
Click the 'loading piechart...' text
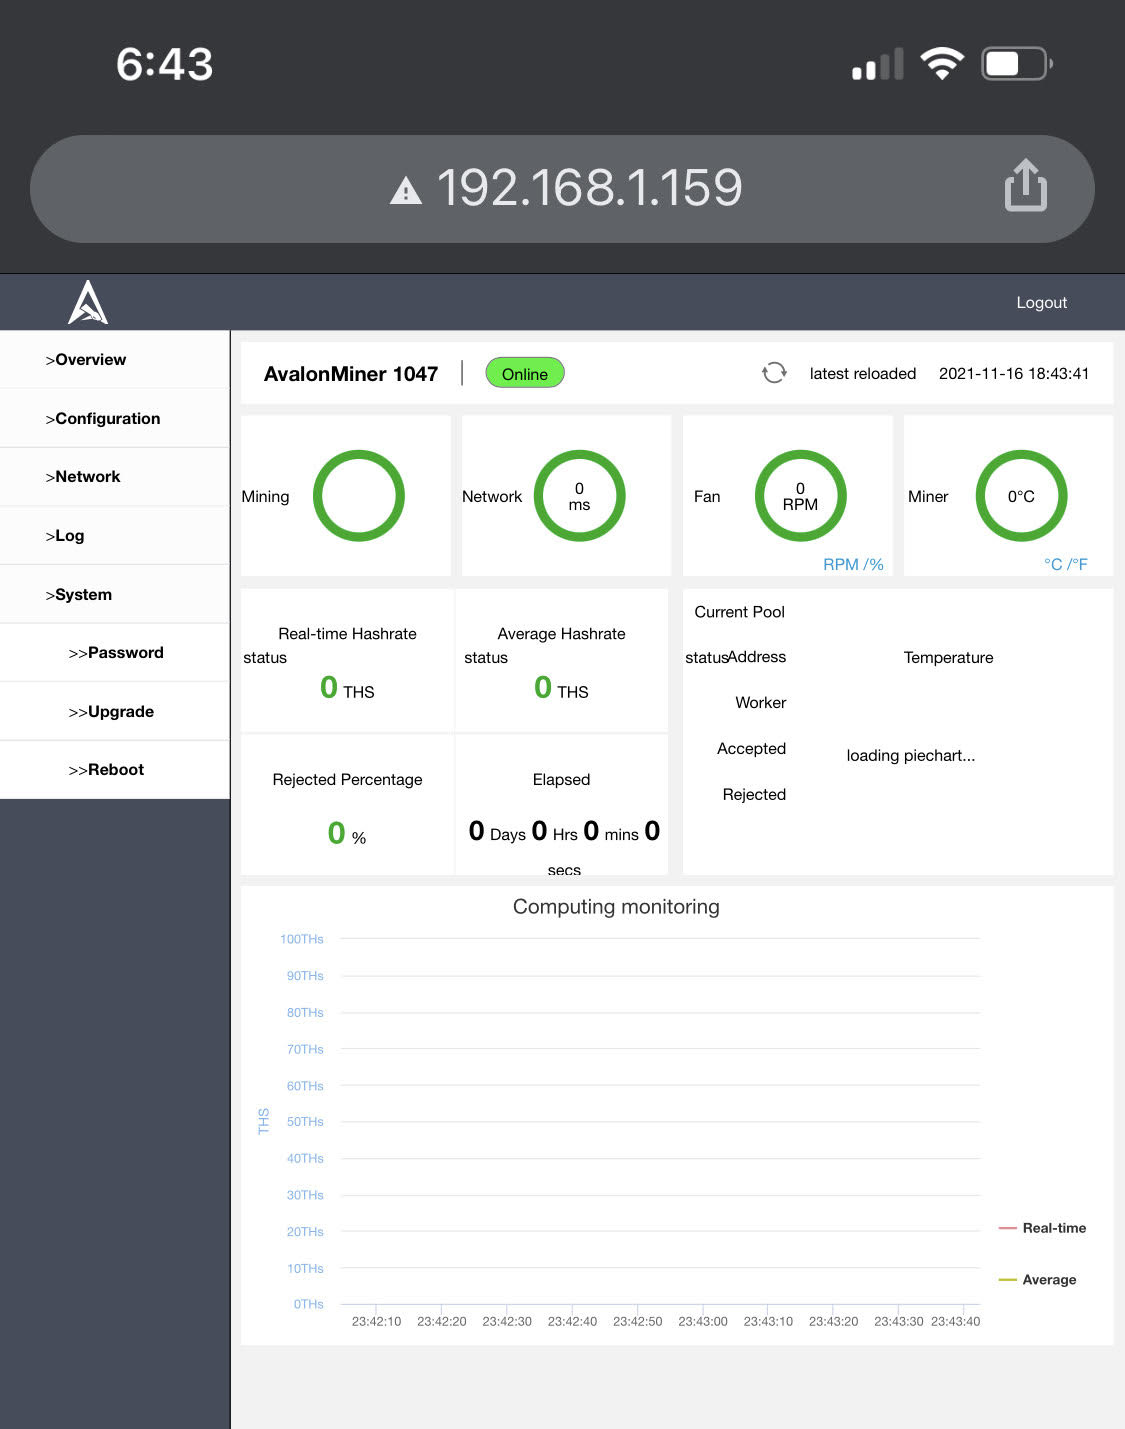[910, 756]
